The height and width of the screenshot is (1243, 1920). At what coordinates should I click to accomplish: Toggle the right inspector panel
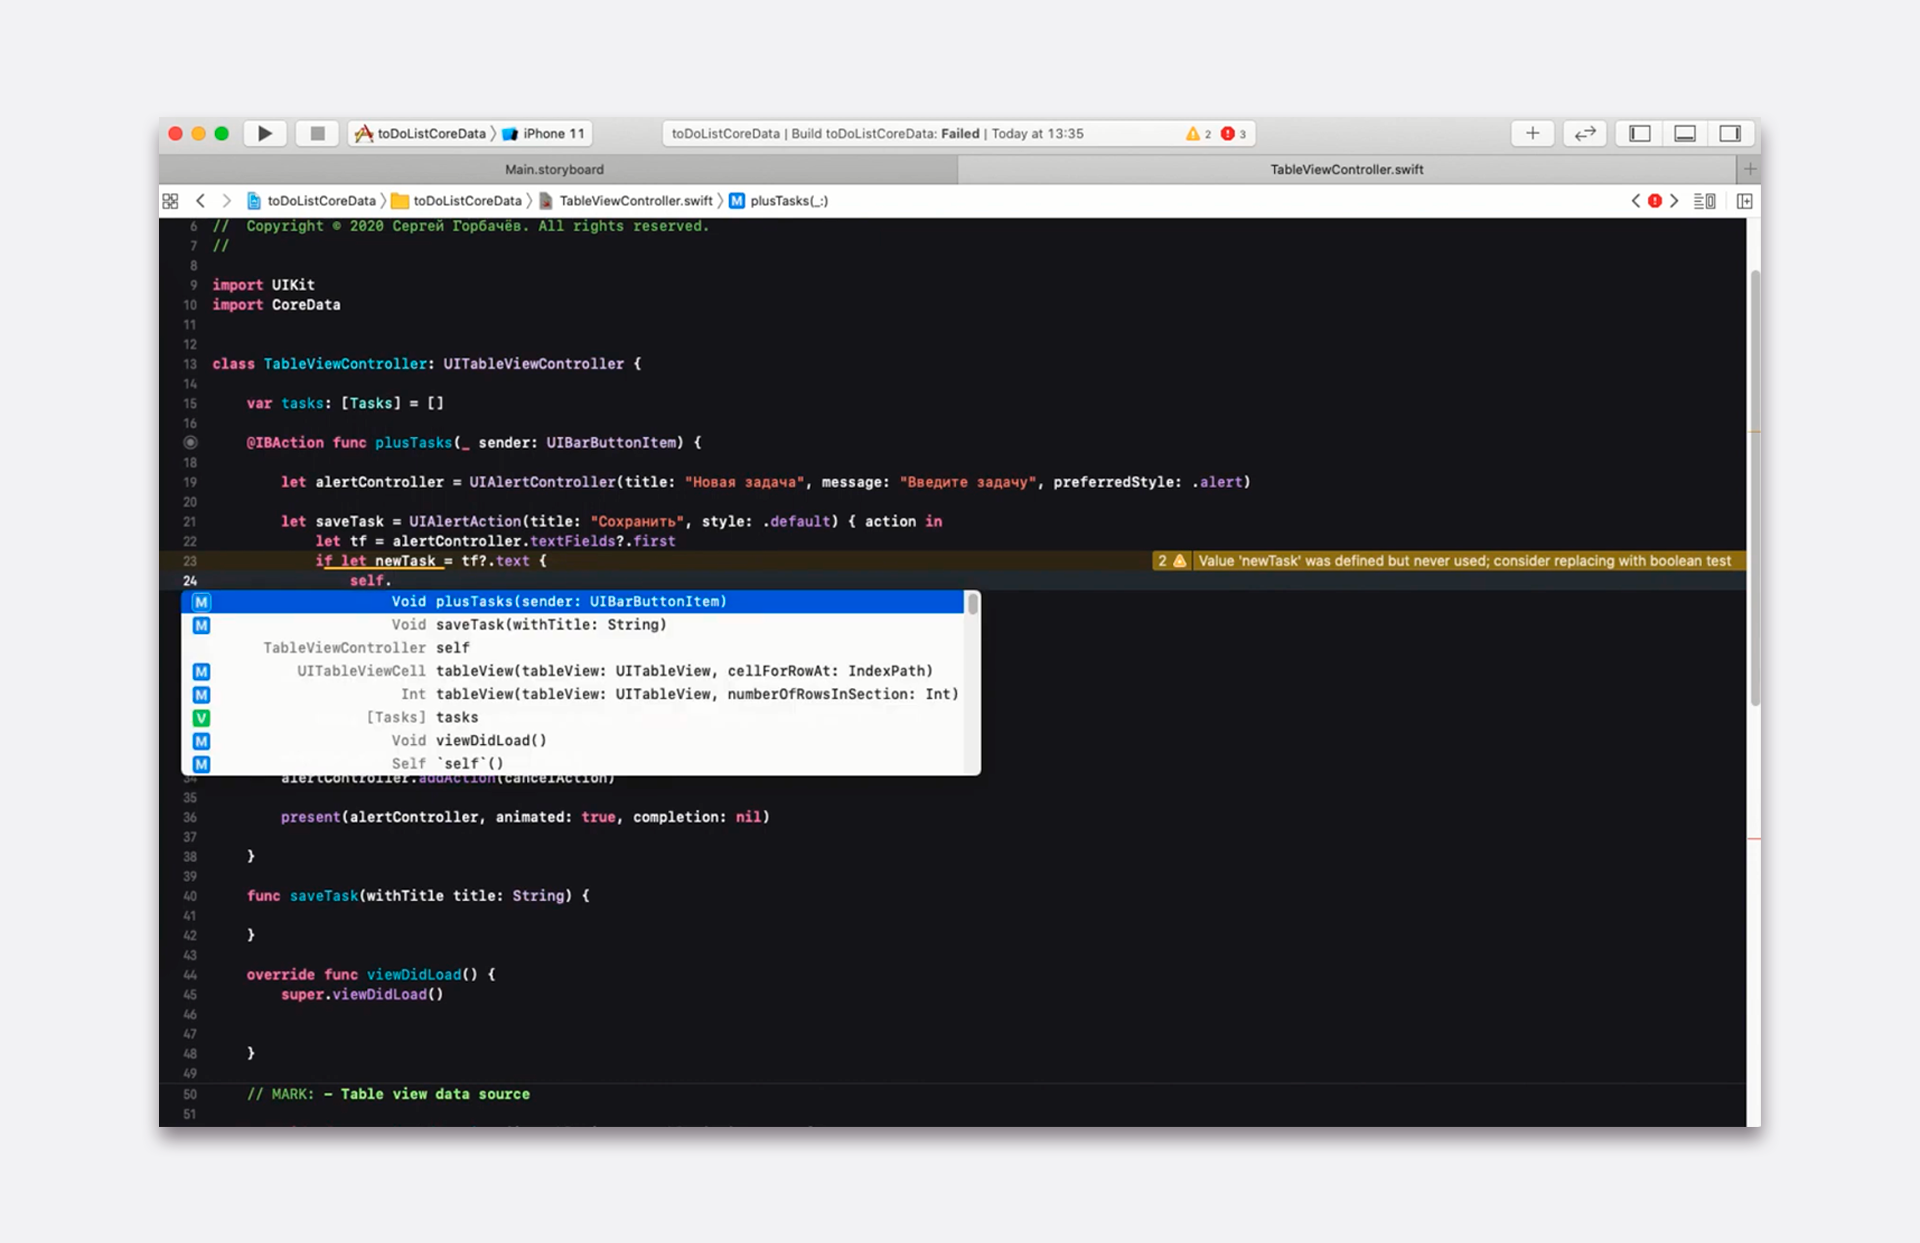(x=1730, y=133)
